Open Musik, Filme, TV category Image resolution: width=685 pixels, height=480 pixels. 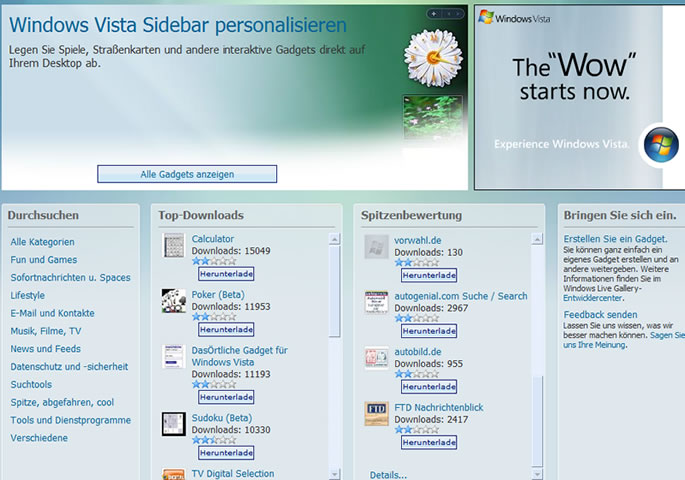point(46,331)
